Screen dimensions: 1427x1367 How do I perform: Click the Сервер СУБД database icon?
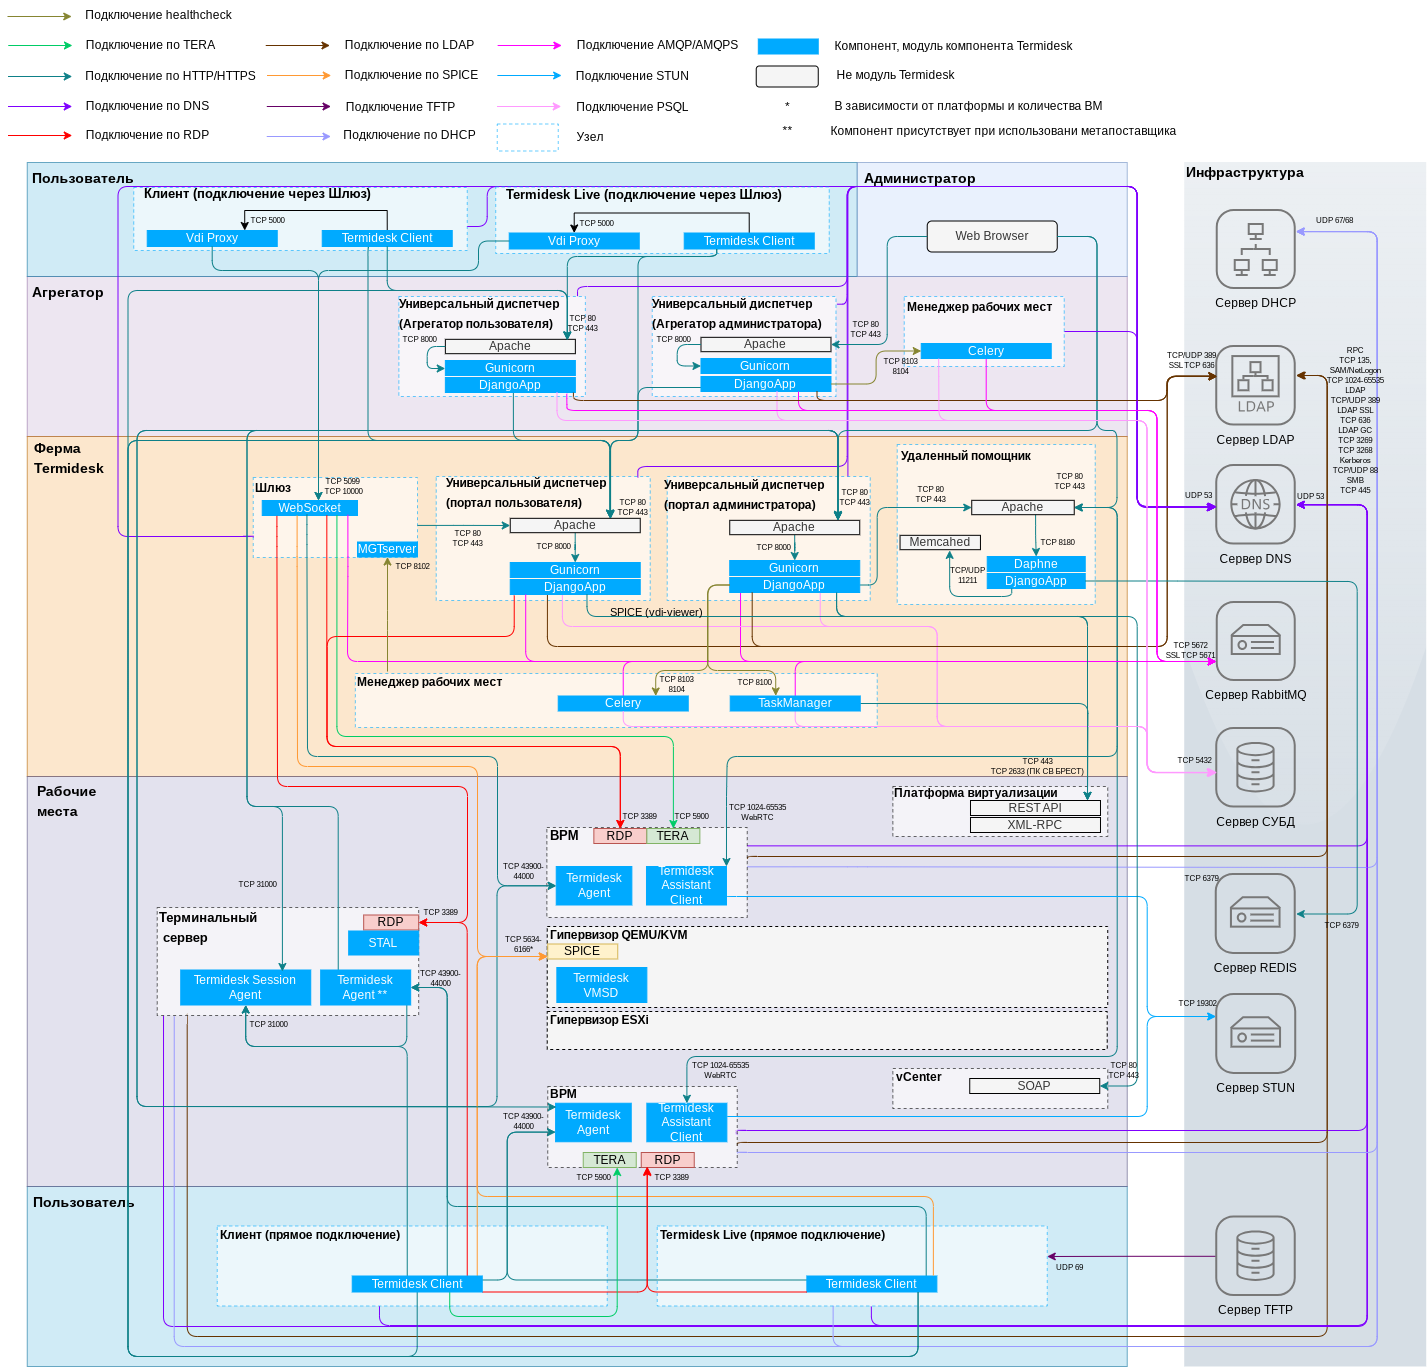pyautogui.click(x=1255, y=767)
